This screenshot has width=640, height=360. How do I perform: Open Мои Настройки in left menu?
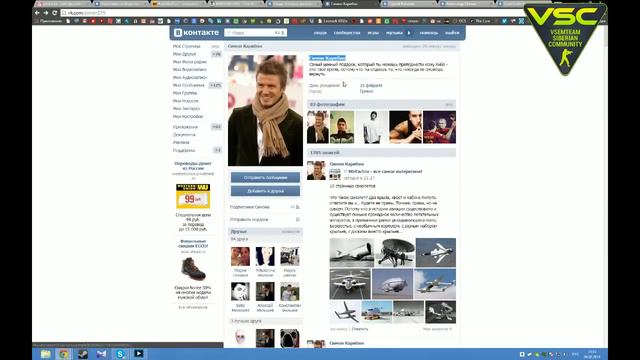[188, 116]
